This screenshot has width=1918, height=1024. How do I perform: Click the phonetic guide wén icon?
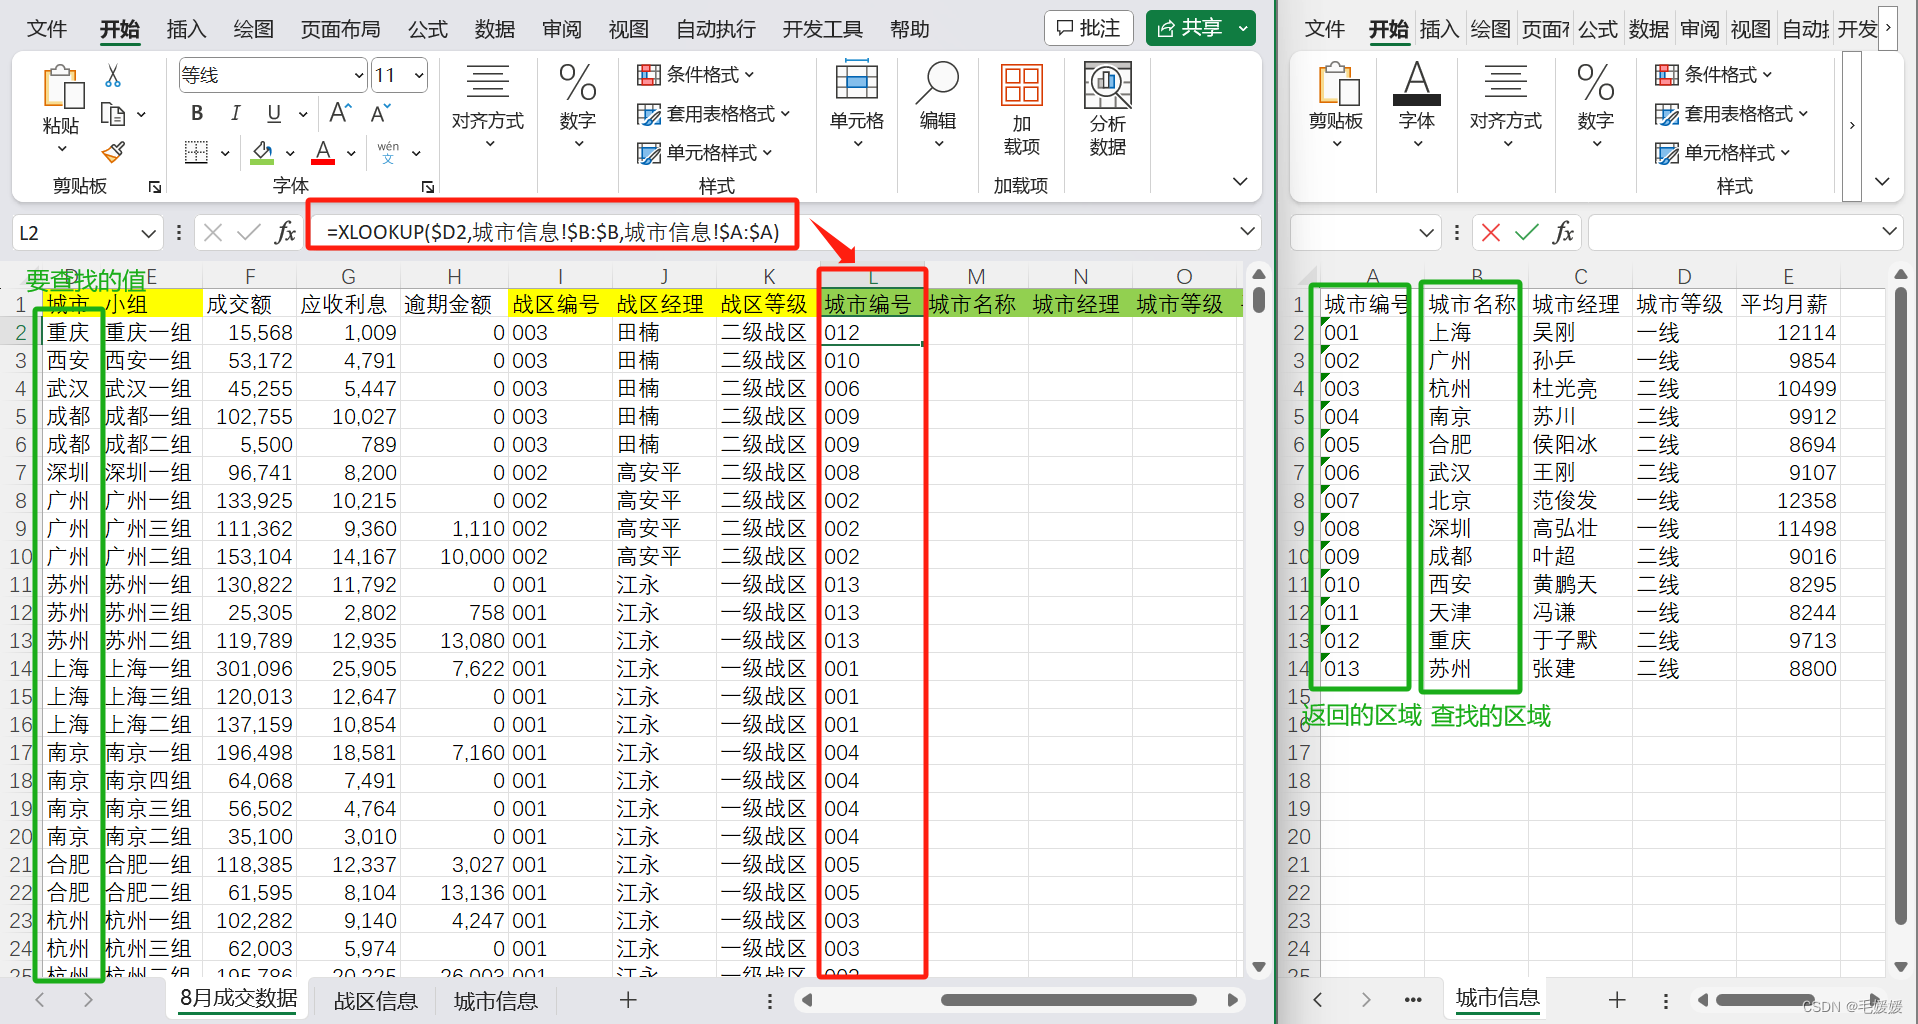pos(388,152)
